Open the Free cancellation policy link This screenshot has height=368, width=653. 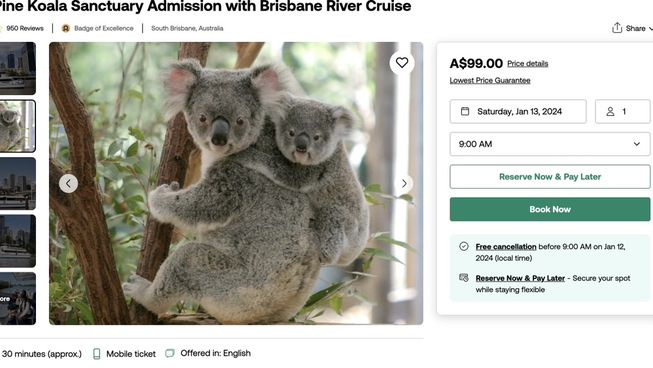(506, 246)
